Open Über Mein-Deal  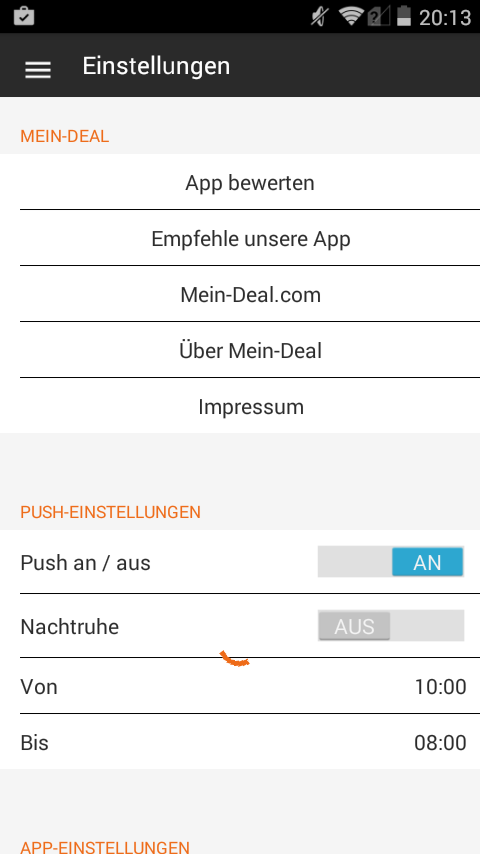(250, 350)
